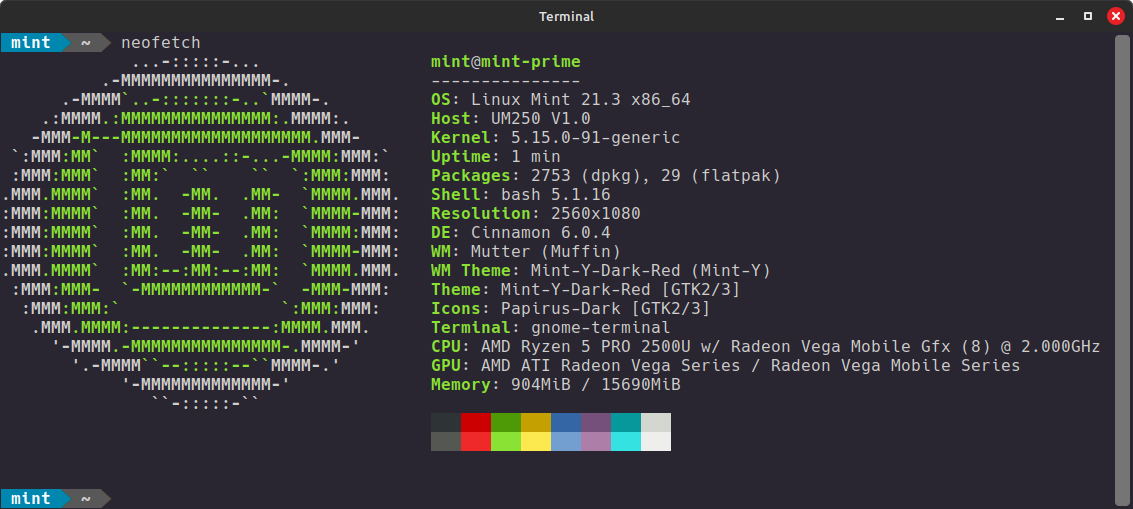The height and width of the screenshot is (509, 1133).
Task: Maximize the Terminal window
Action: coord(1087,16)
